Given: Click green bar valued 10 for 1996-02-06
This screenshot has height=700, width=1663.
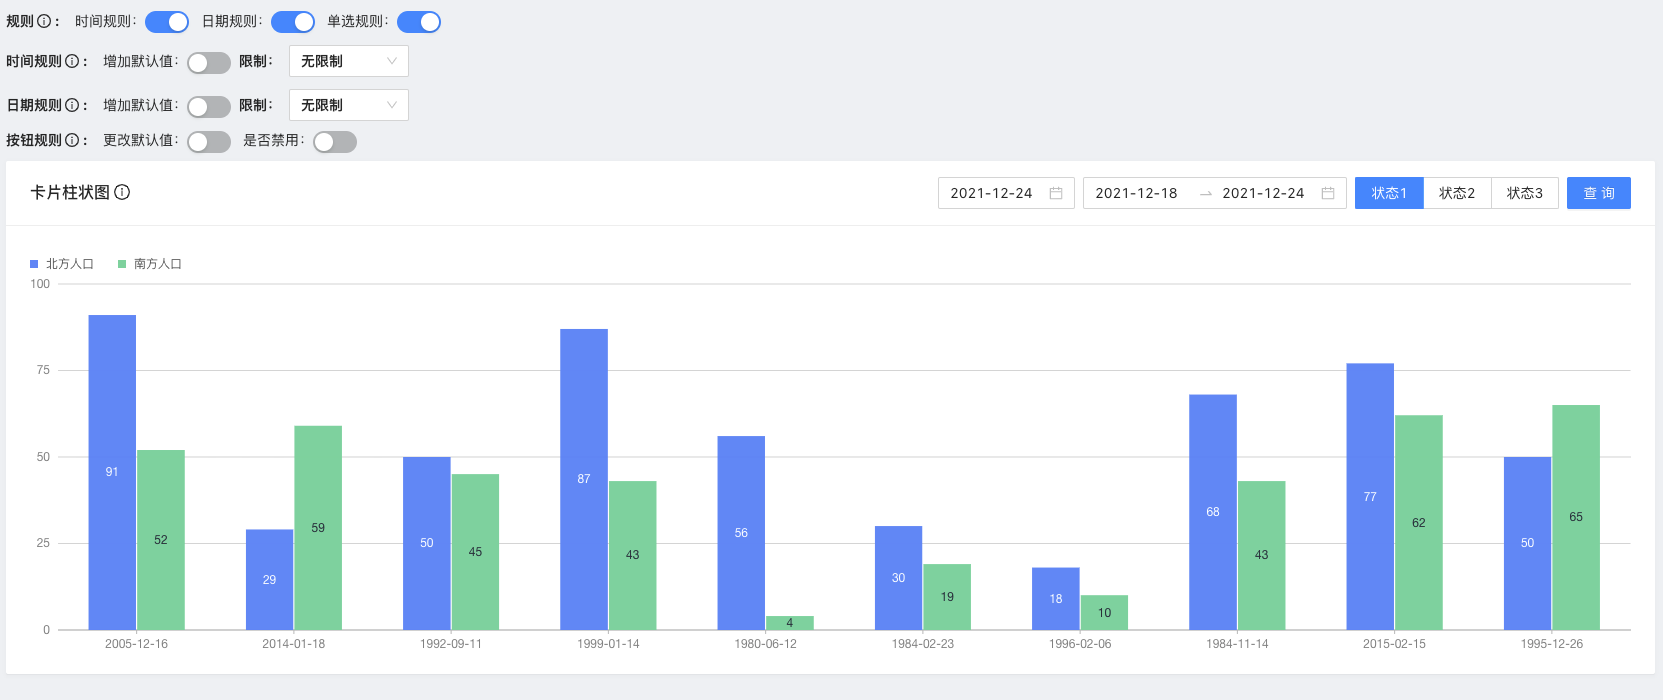Looking at the screenshot, I should coord(1104,613).
